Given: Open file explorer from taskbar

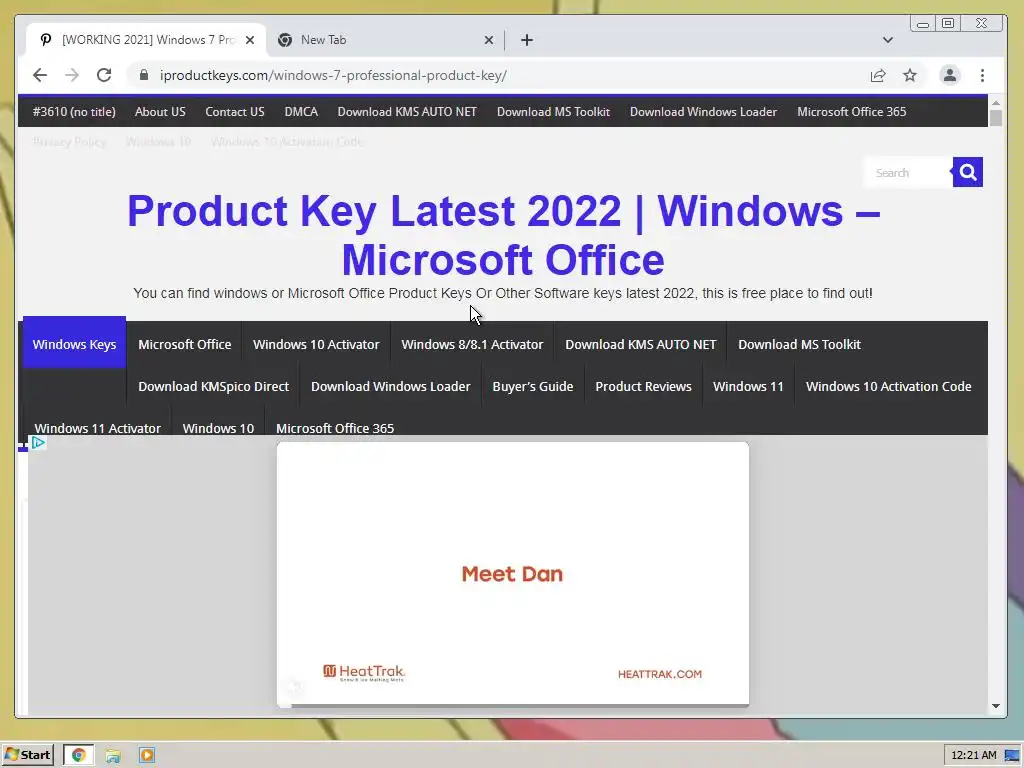Looking at the screenshot, I should tap(113, 756).
